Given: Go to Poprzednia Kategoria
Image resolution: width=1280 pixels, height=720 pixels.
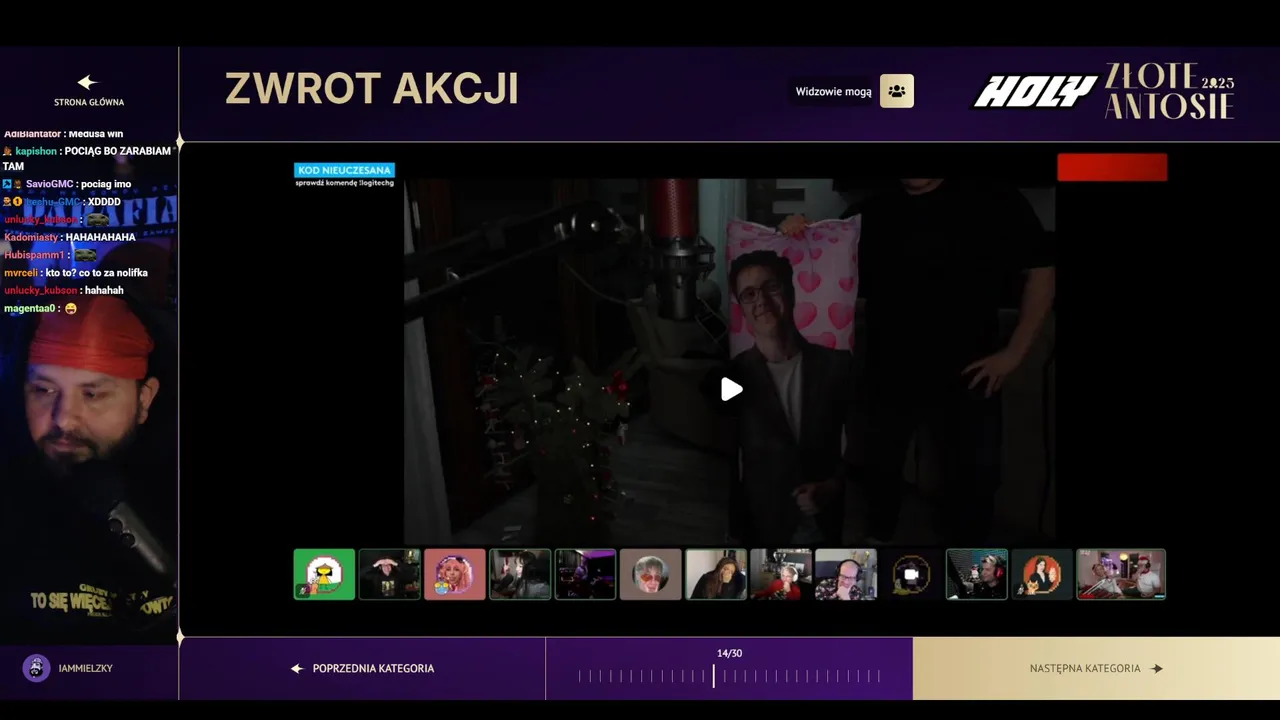Looking at the screenshot, I should pos(362,668).
